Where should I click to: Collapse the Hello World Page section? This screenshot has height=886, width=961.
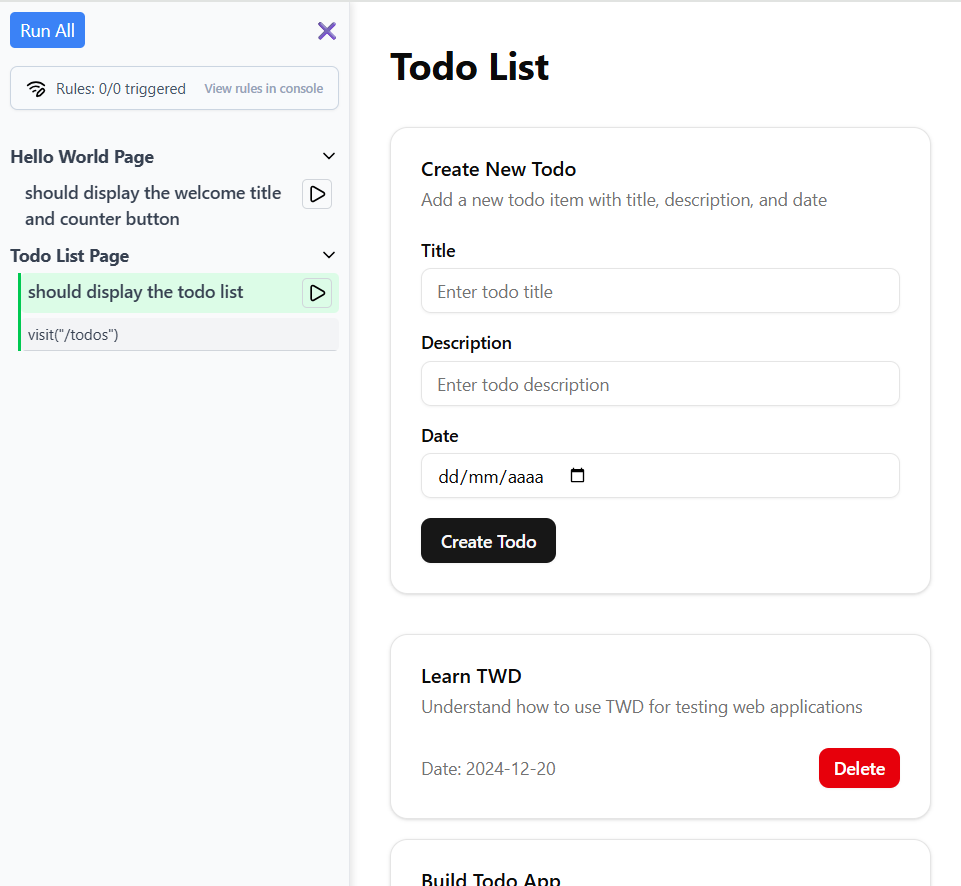coord(329,156)
